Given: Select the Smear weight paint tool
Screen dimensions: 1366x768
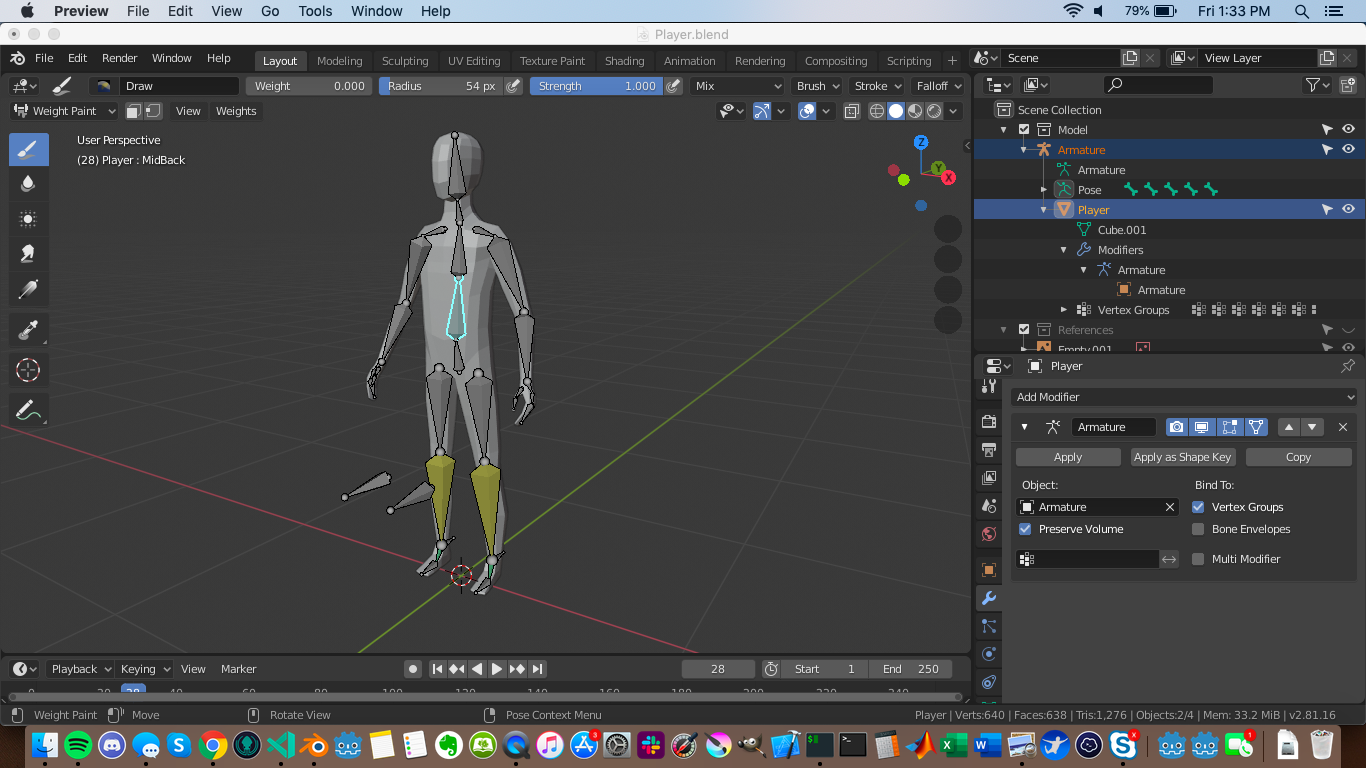Looking at the screenshot, I should coord(29,253).
